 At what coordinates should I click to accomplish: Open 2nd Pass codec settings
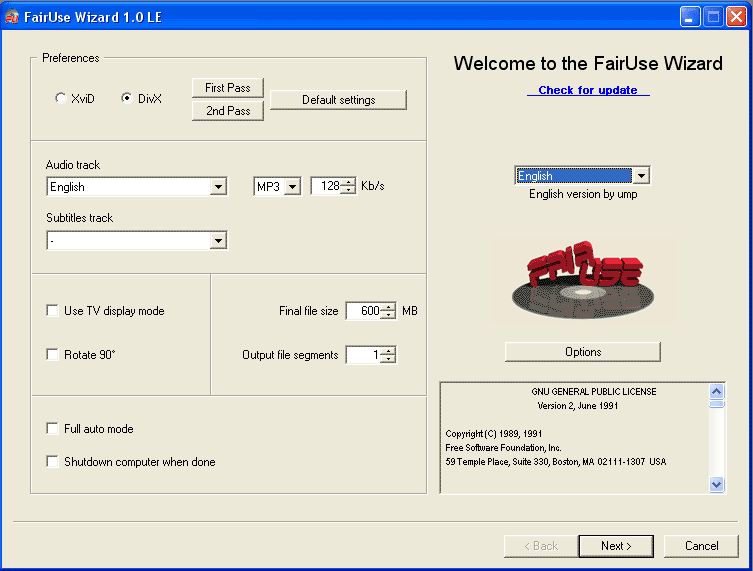coord(228,111)
